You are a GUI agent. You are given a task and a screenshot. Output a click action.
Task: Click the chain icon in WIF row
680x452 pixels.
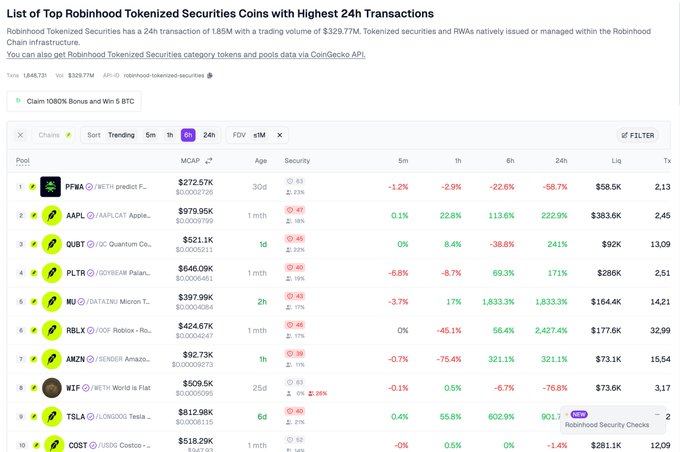point(33,388)
